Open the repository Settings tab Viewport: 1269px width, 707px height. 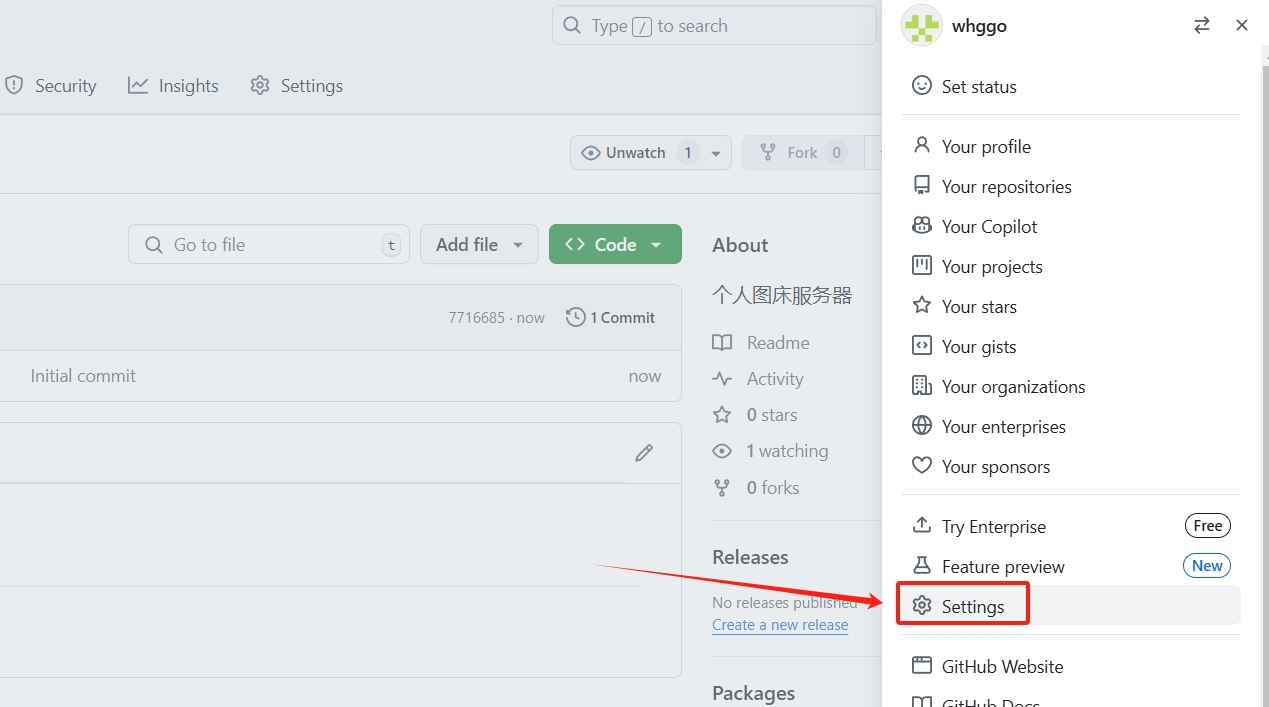tap(296, 86)
